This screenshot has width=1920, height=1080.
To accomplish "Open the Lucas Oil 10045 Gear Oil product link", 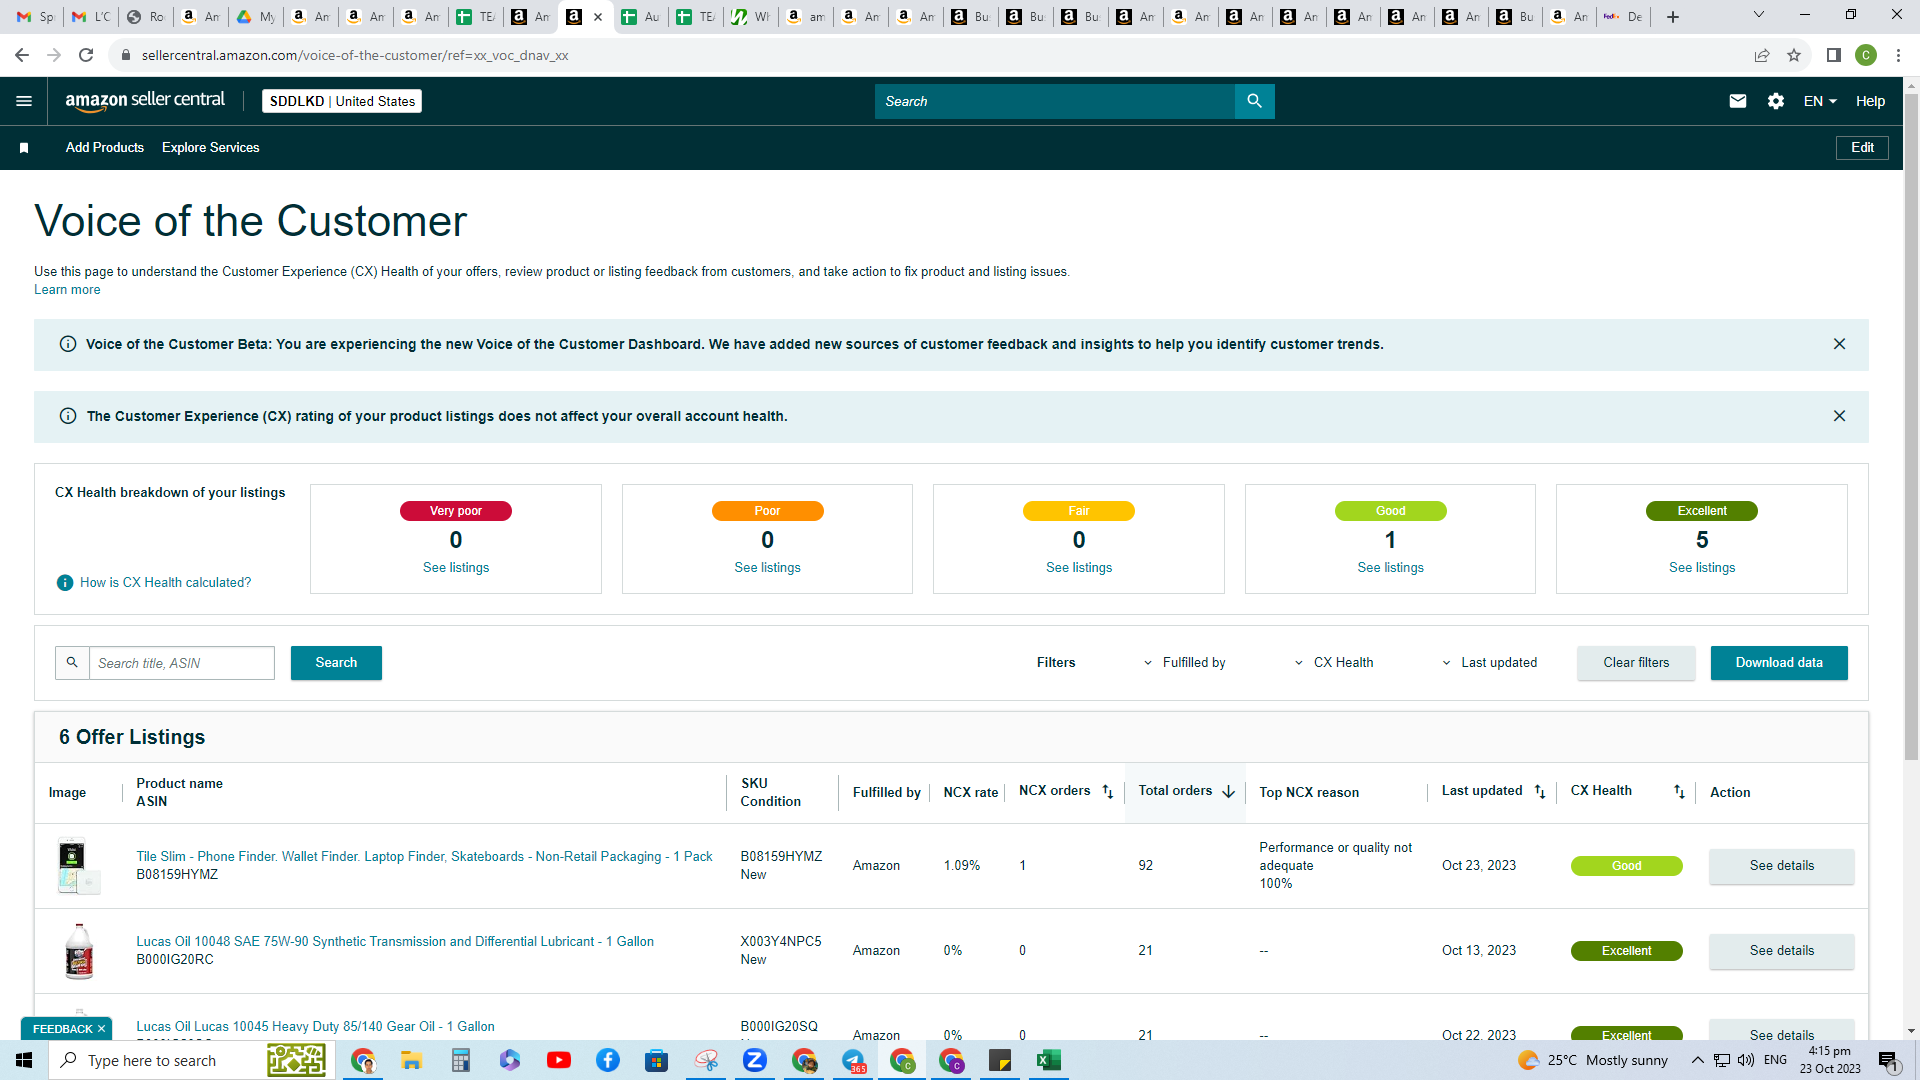I will [315, 1027].
